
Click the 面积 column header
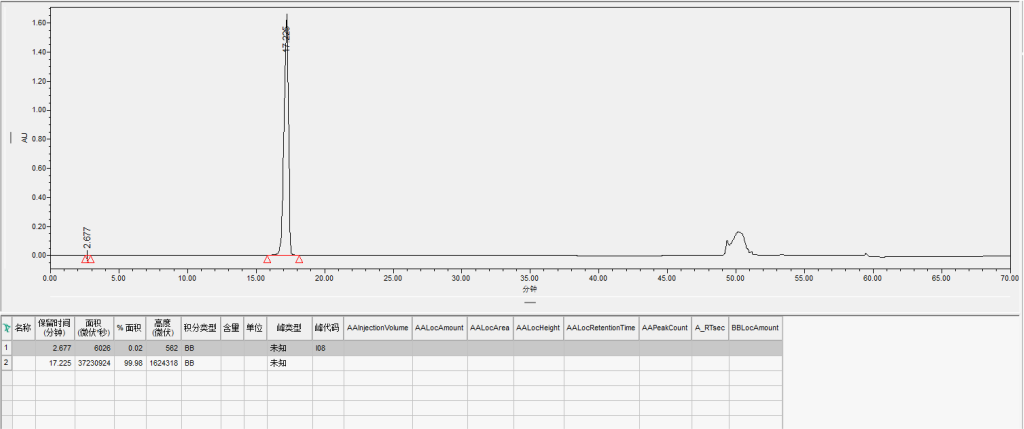tap(94, 327)
